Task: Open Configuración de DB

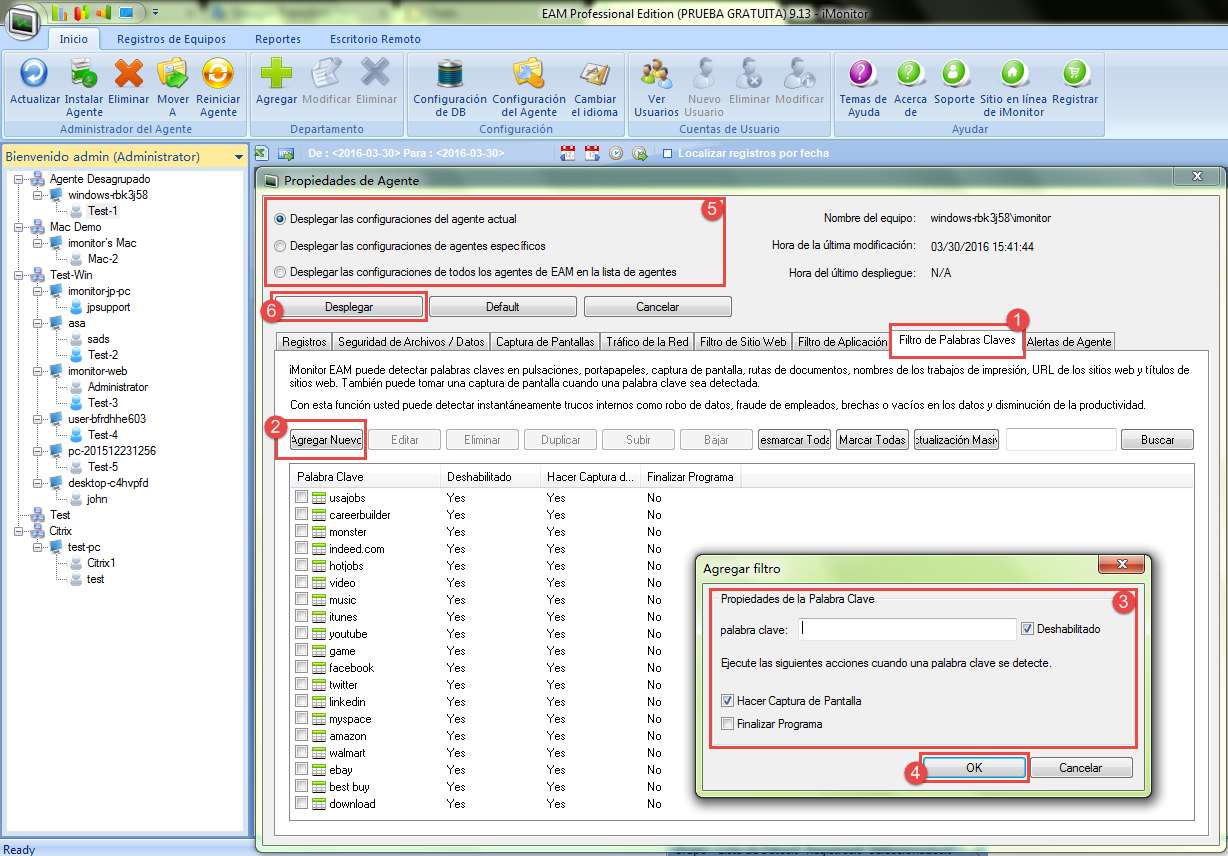Action: [450, 75]
